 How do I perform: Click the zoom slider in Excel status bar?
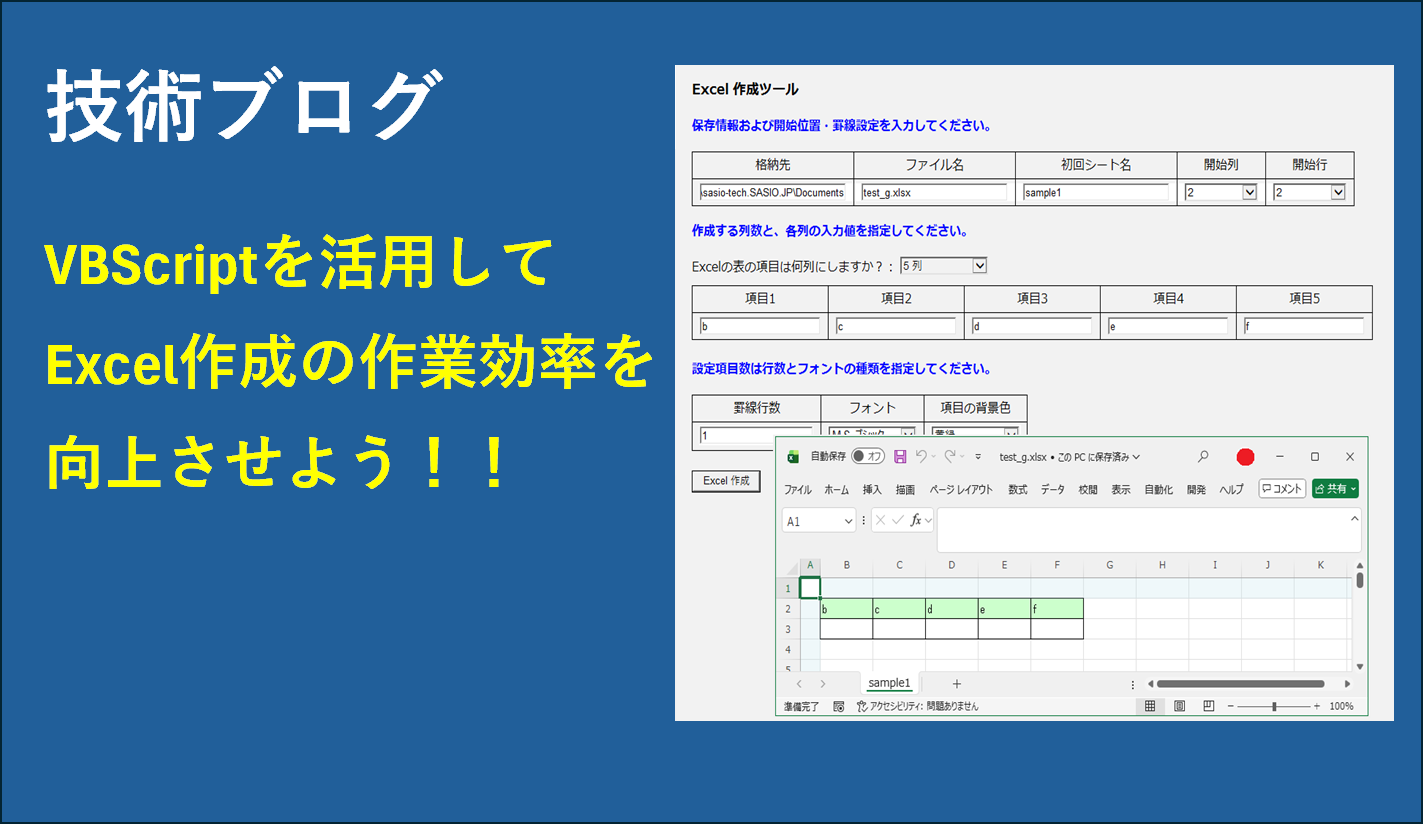1274,706
